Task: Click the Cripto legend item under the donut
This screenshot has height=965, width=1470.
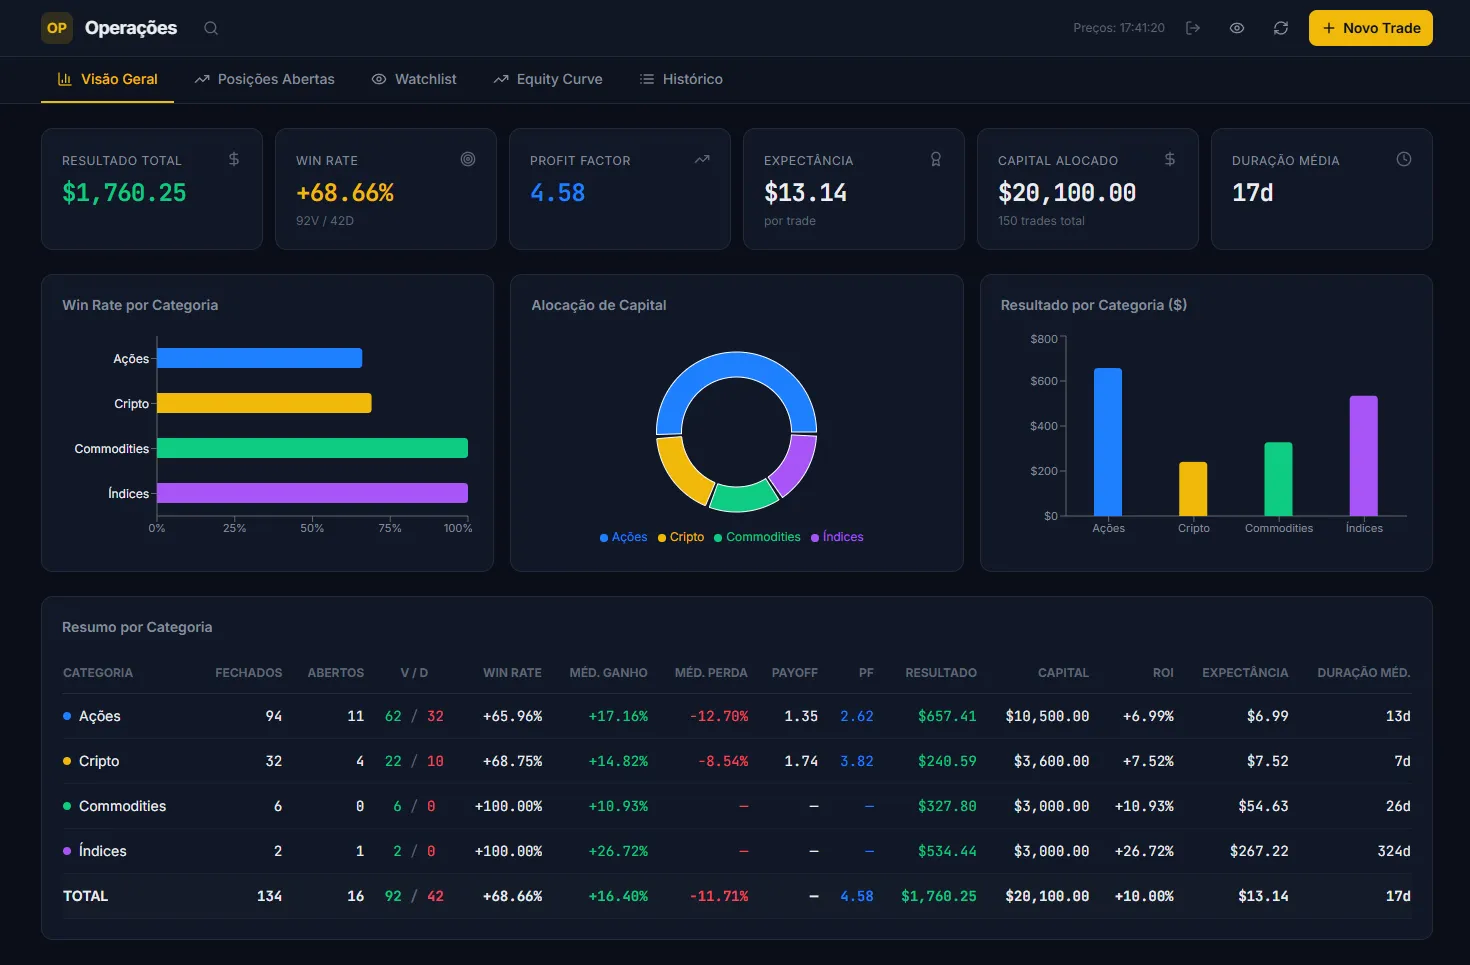Action: point(681,537)
